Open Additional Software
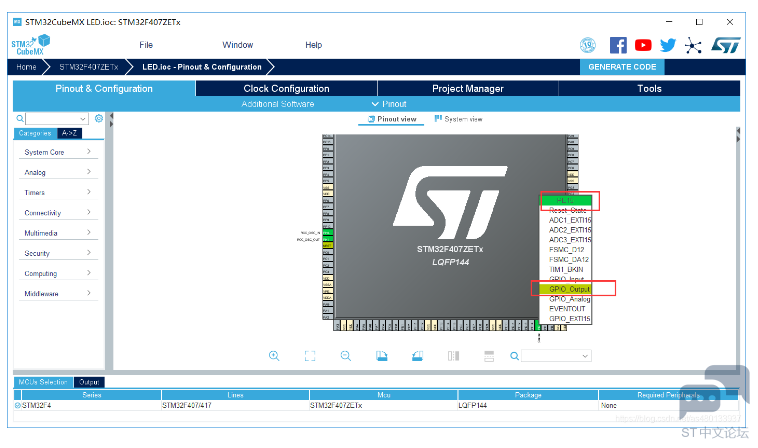The height and width of the screenshot is (448, 758). tap(277, 104)
